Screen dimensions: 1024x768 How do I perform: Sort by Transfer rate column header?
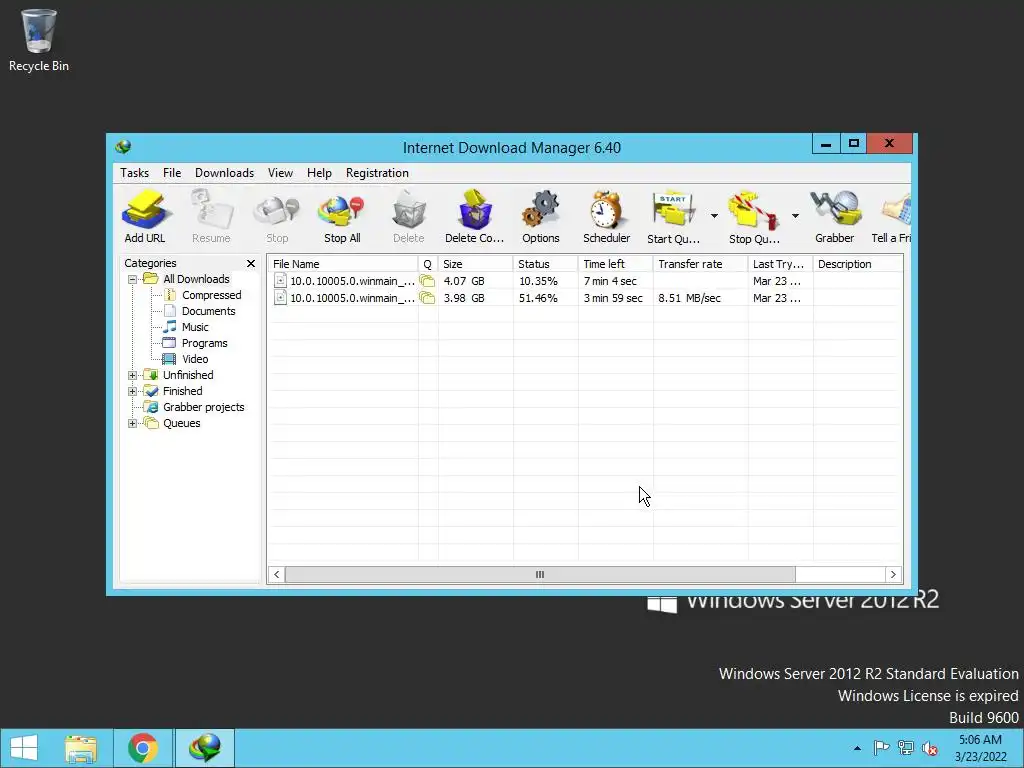coord(700,264)
